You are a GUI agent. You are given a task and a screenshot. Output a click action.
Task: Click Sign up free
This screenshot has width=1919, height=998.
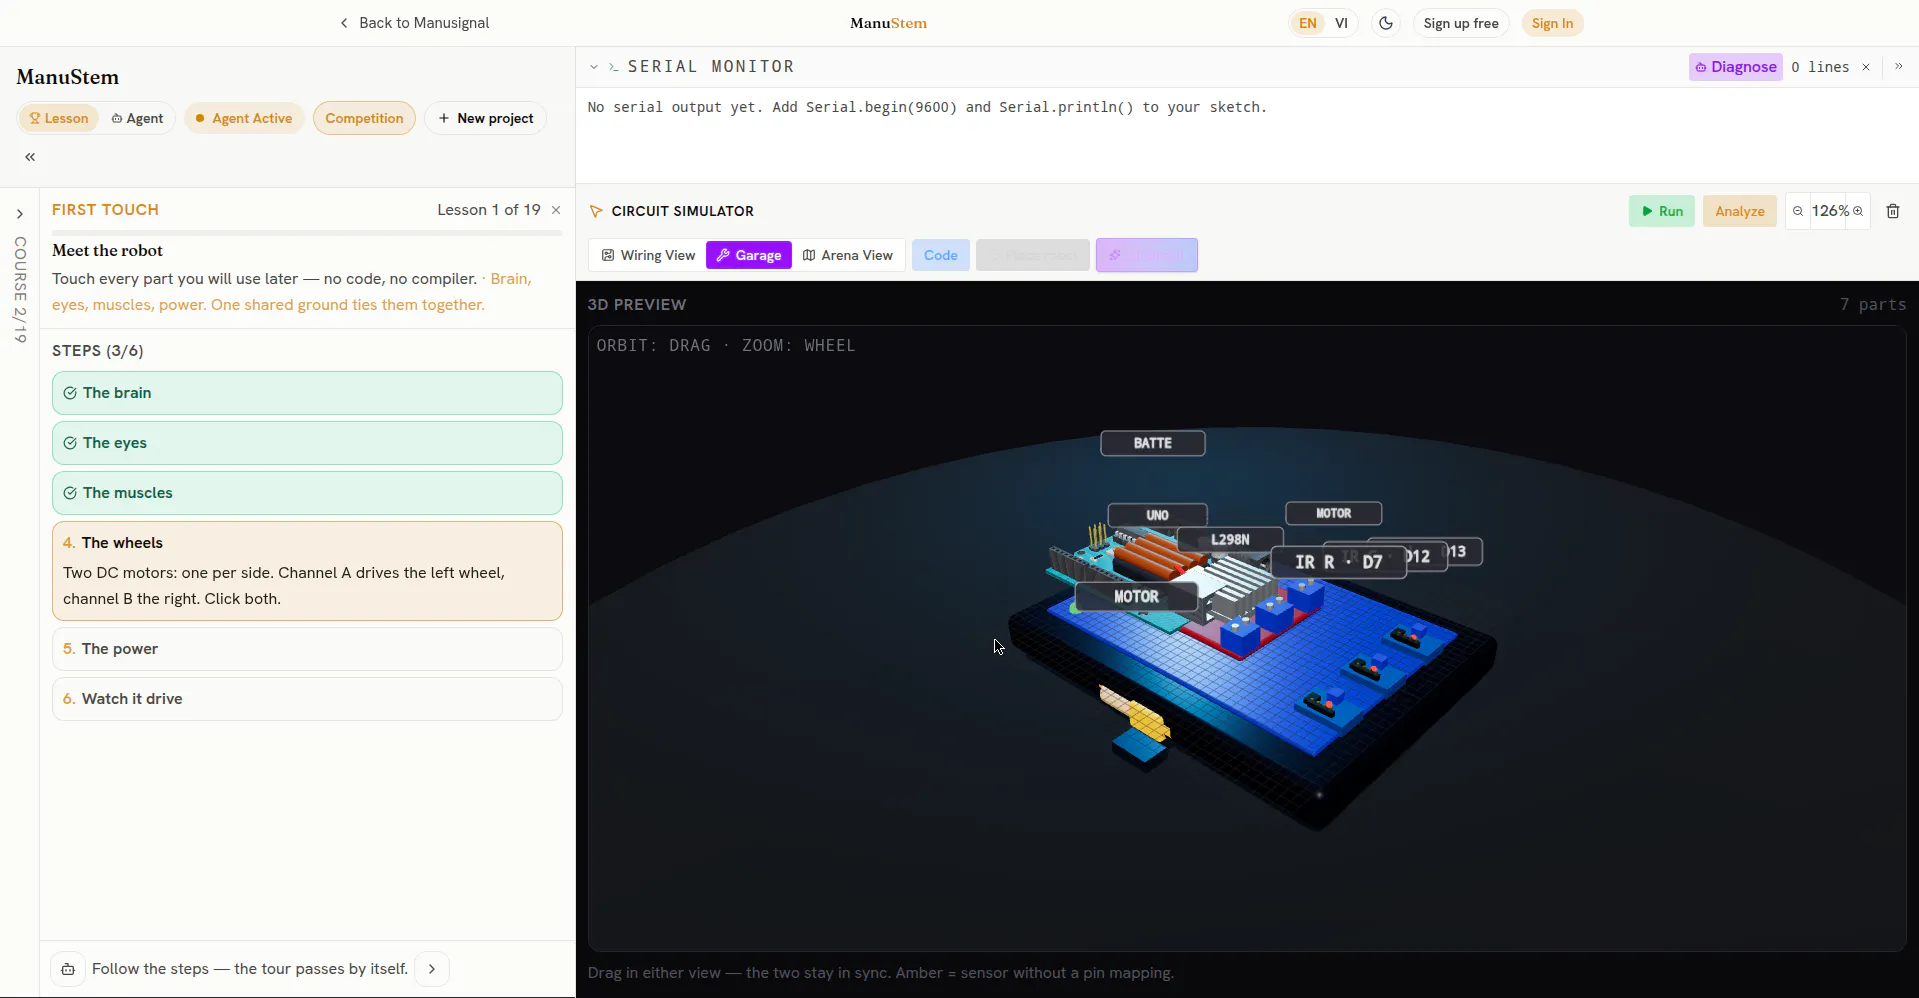click(1461, 23)
